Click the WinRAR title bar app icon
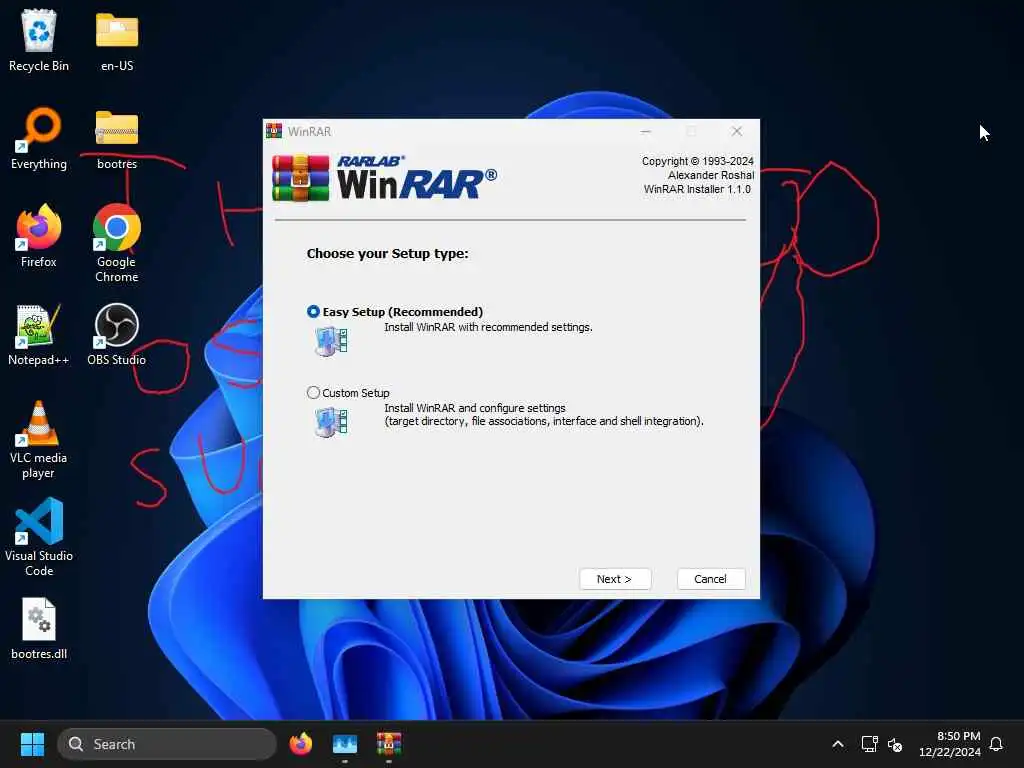This screenshot has width=1024, height=768. pyautogui.click(x=274, y=131)
